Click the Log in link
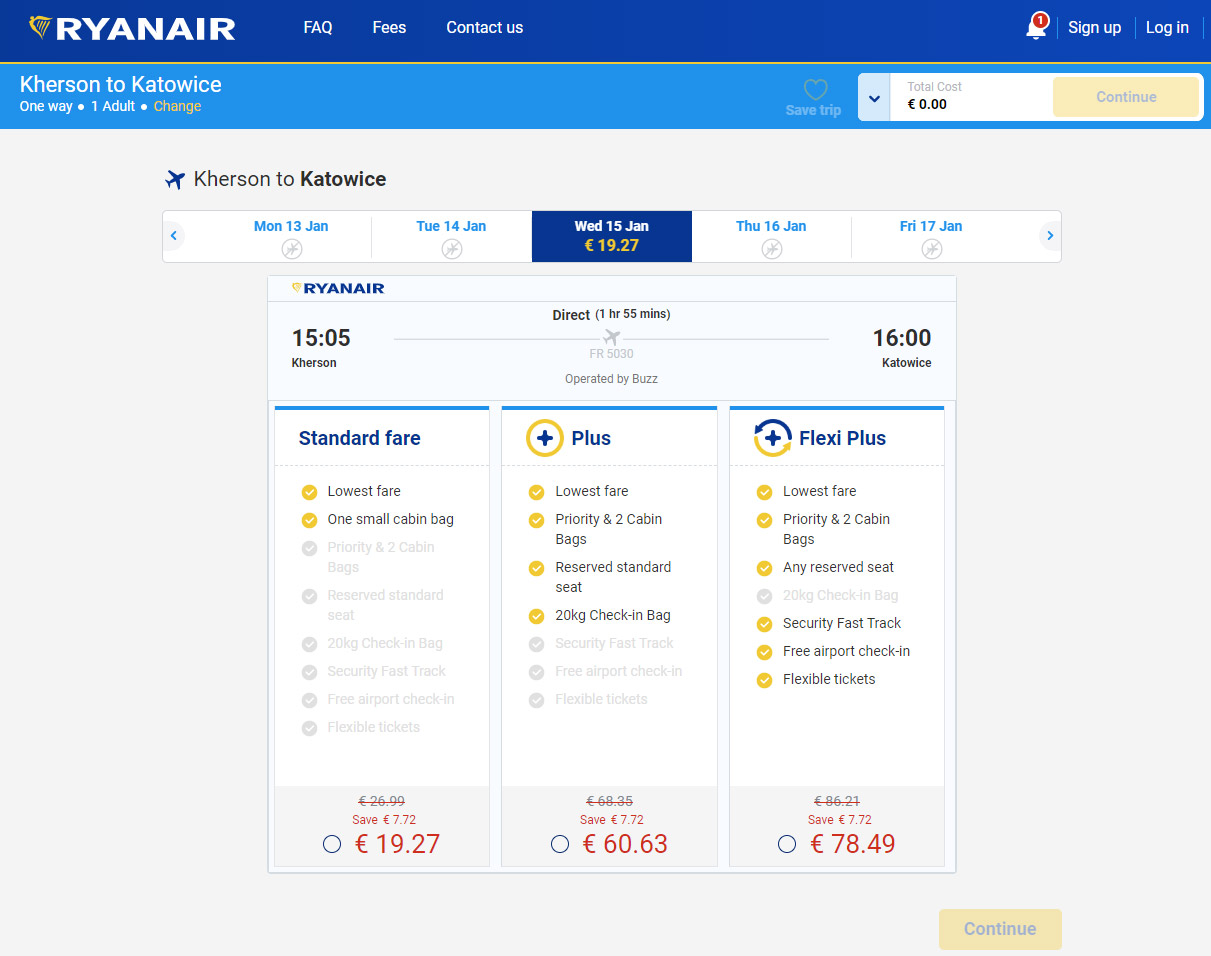This screenshot has width=1211, height=956. coord(1167,28)
